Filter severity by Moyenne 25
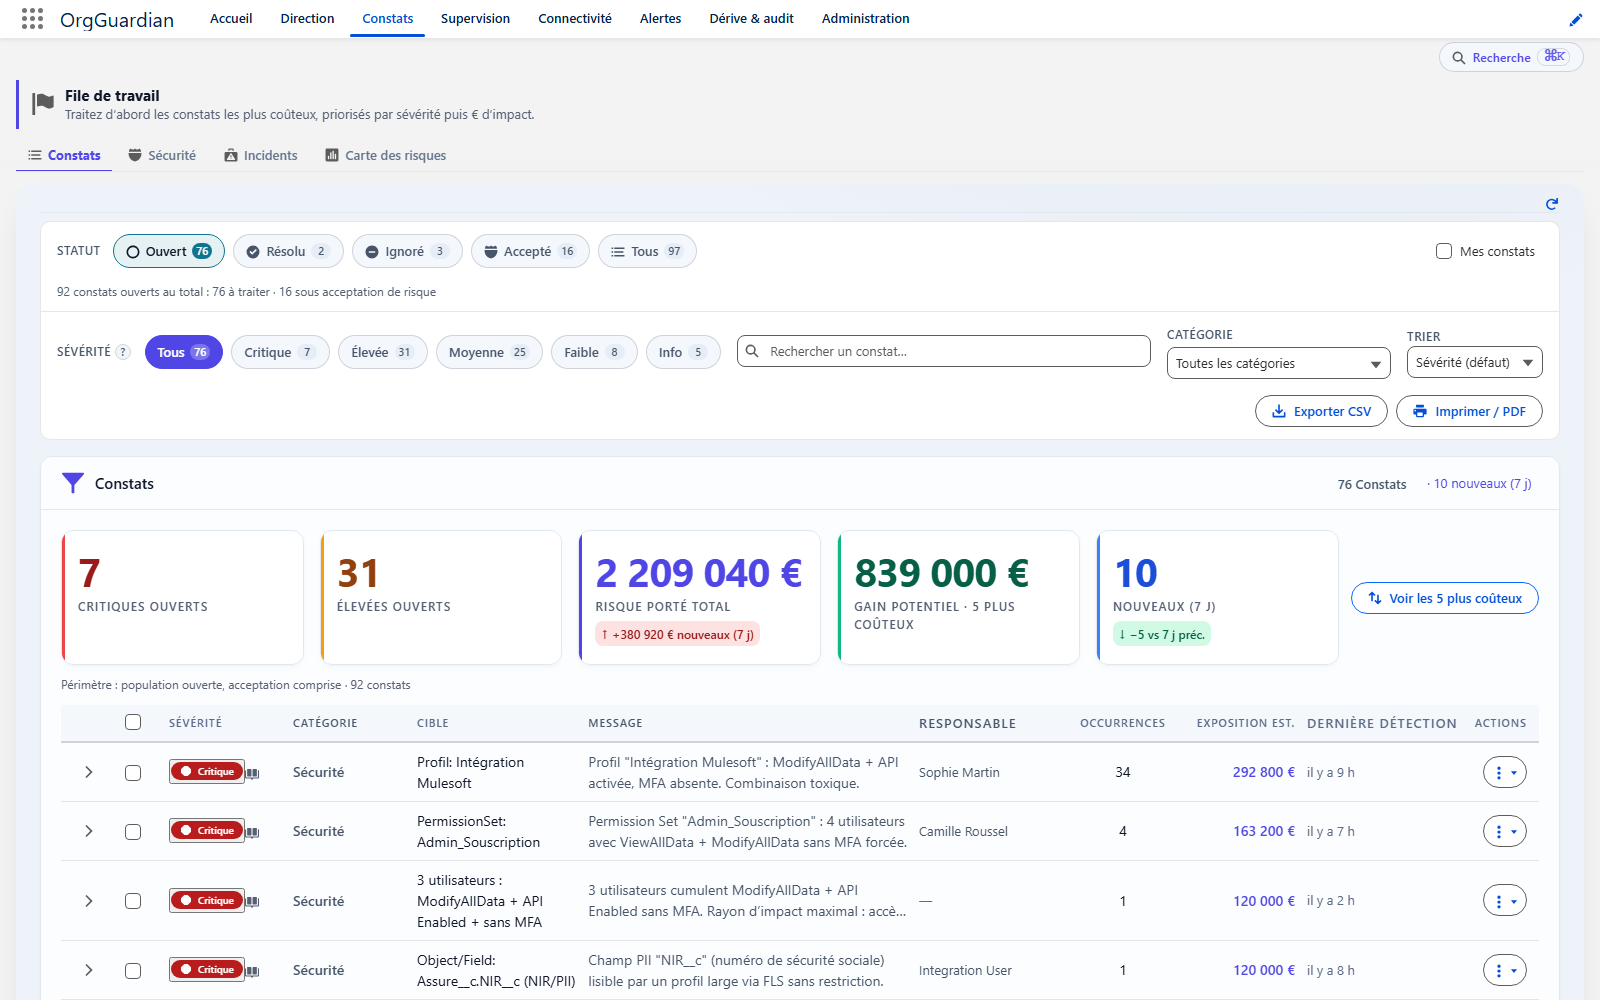1600x1000 pixels. tap(489, 352)
